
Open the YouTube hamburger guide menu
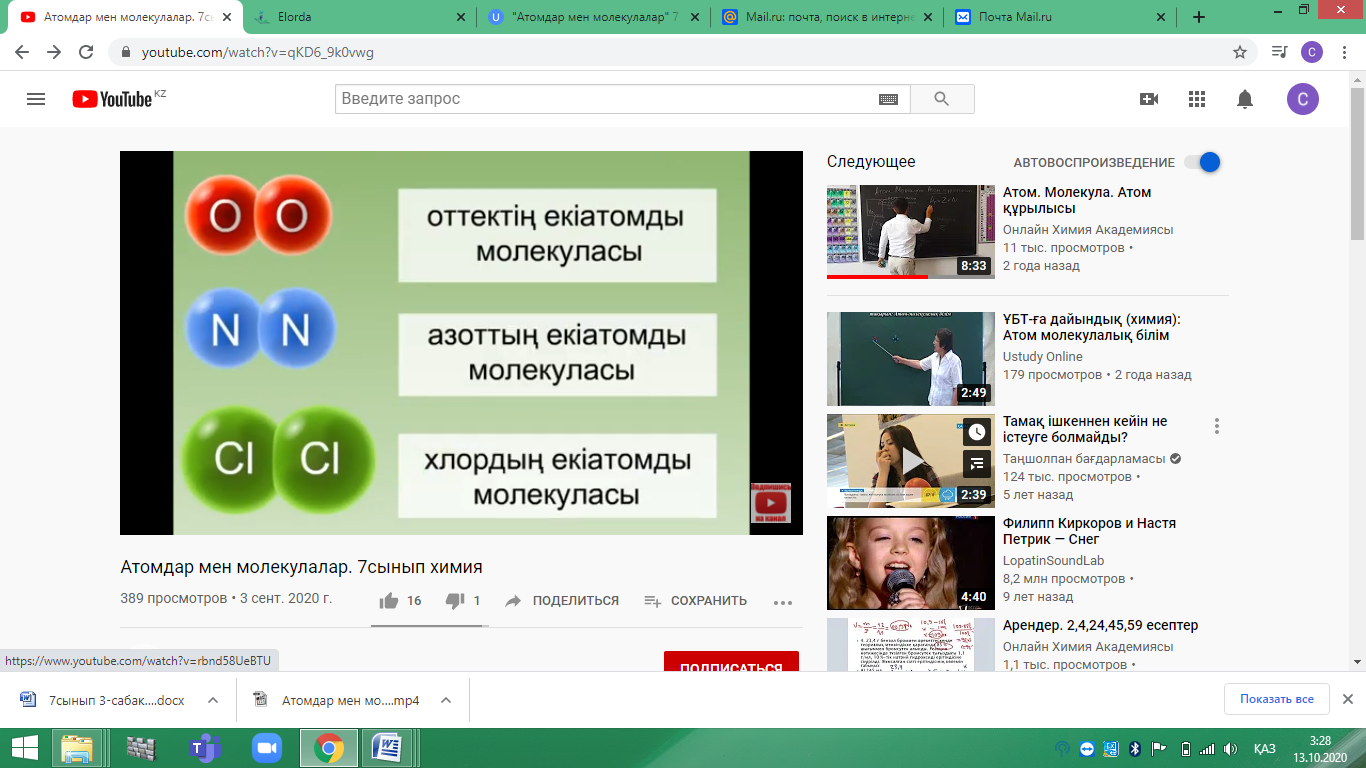coord(36,99)
